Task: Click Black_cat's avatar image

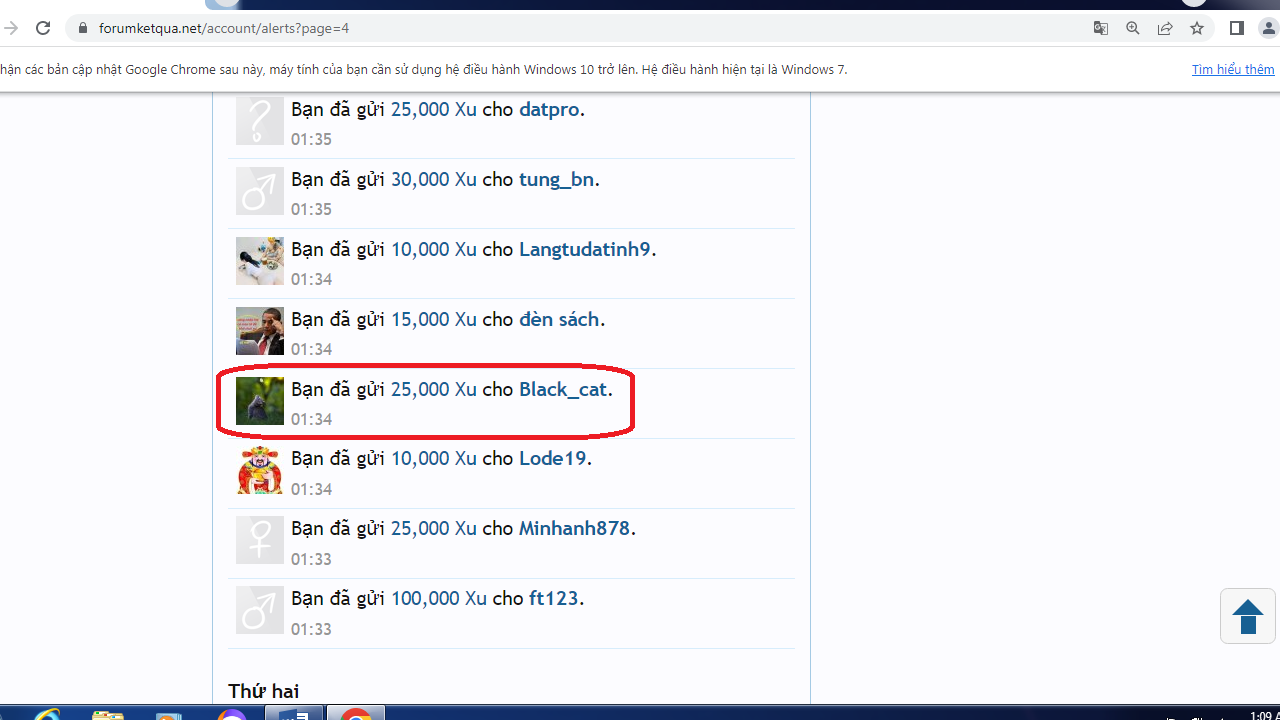Action: (x=259, y=400)
